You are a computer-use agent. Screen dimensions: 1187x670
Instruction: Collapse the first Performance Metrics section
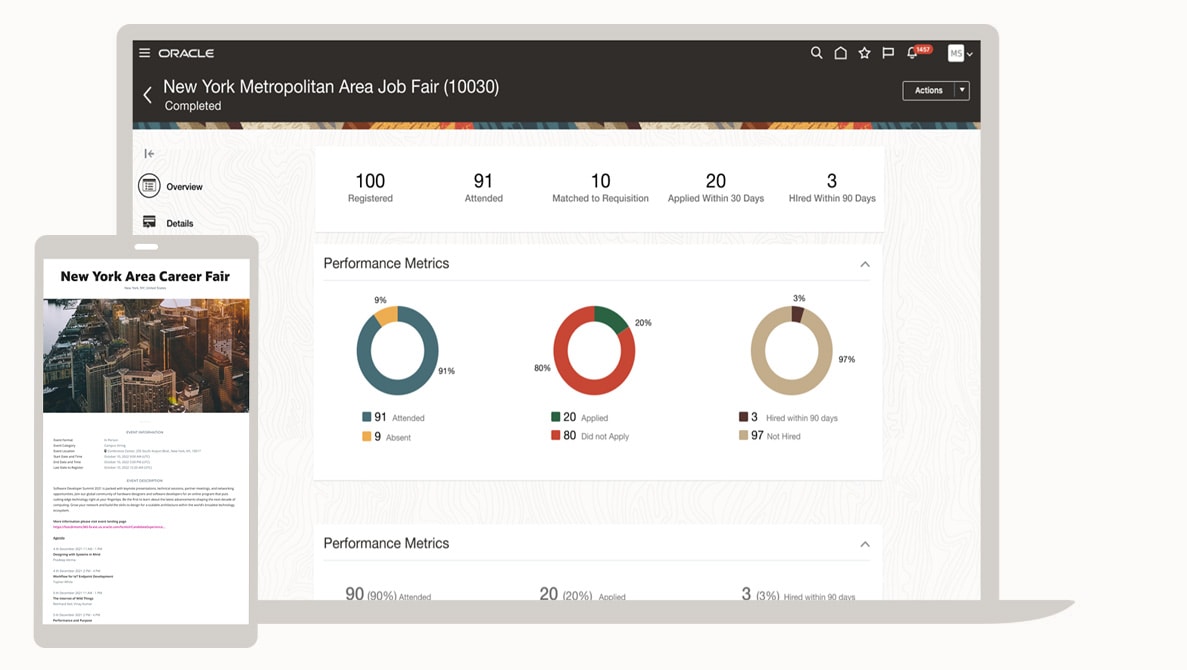(865, 264)
